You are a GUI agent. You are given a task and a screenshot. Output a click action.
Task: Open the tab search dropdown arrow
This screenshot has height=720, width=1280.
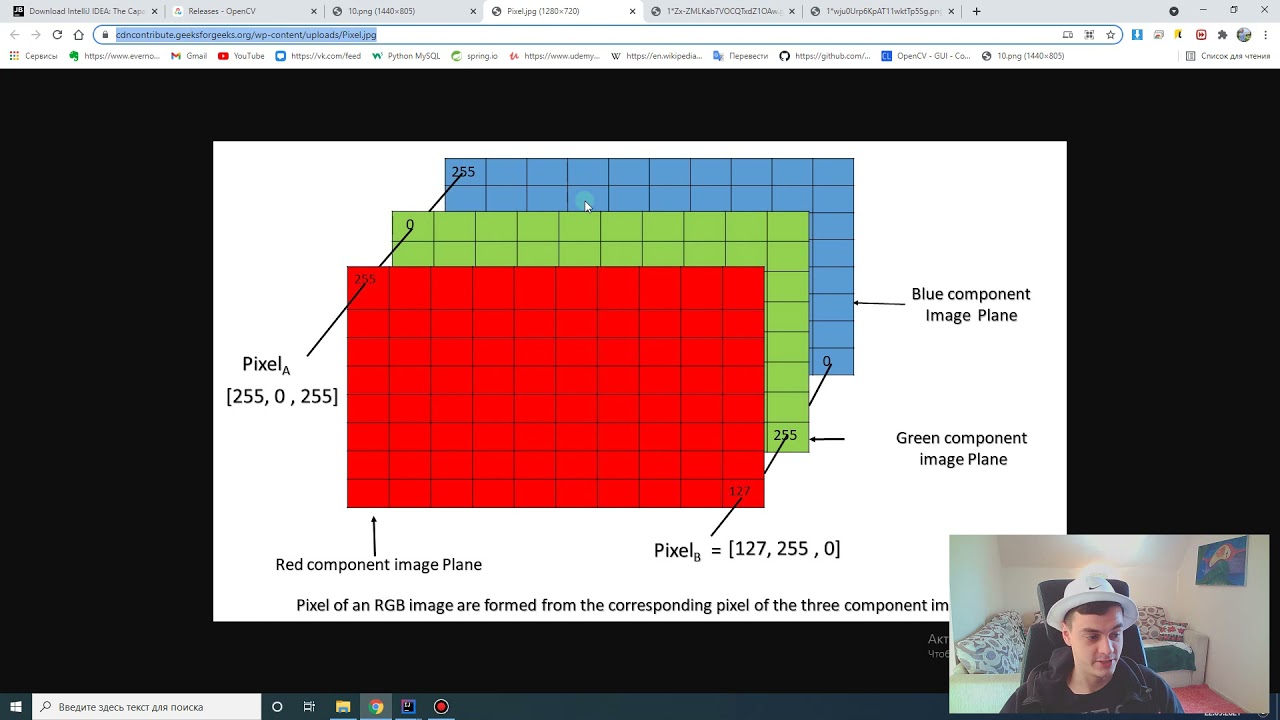pyautogui.click(x=1174, y=11)
